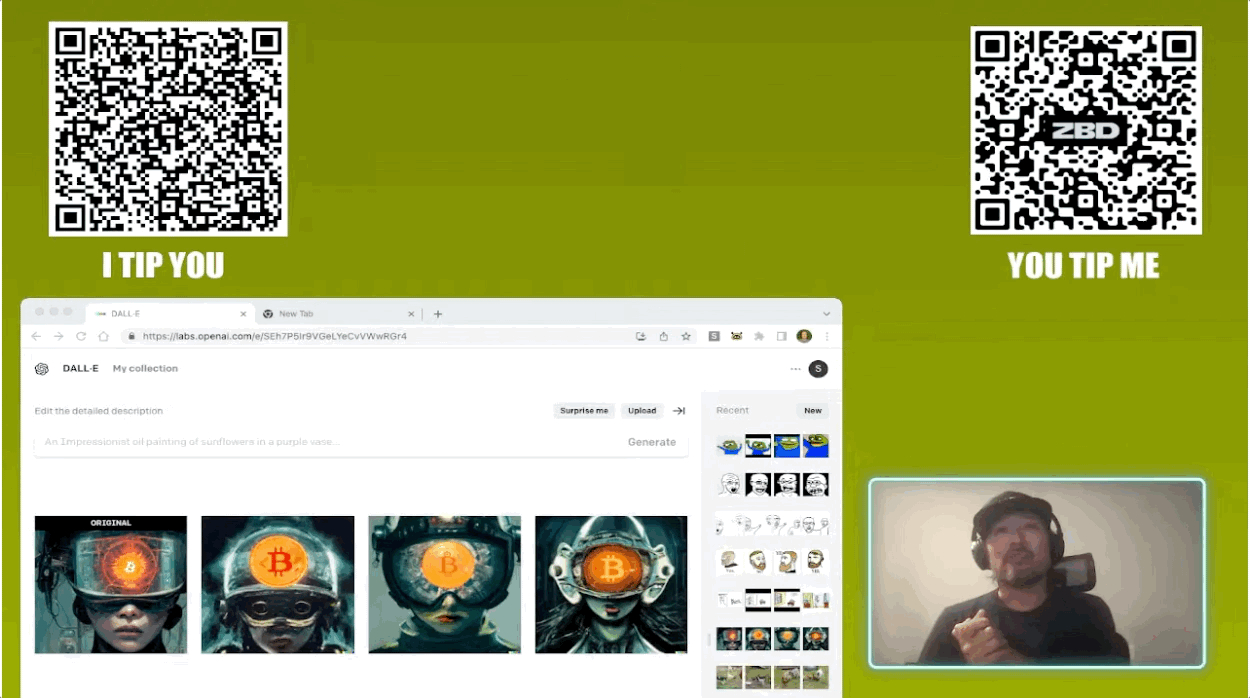Open the gray S extension icon

(x=714, y=337)
